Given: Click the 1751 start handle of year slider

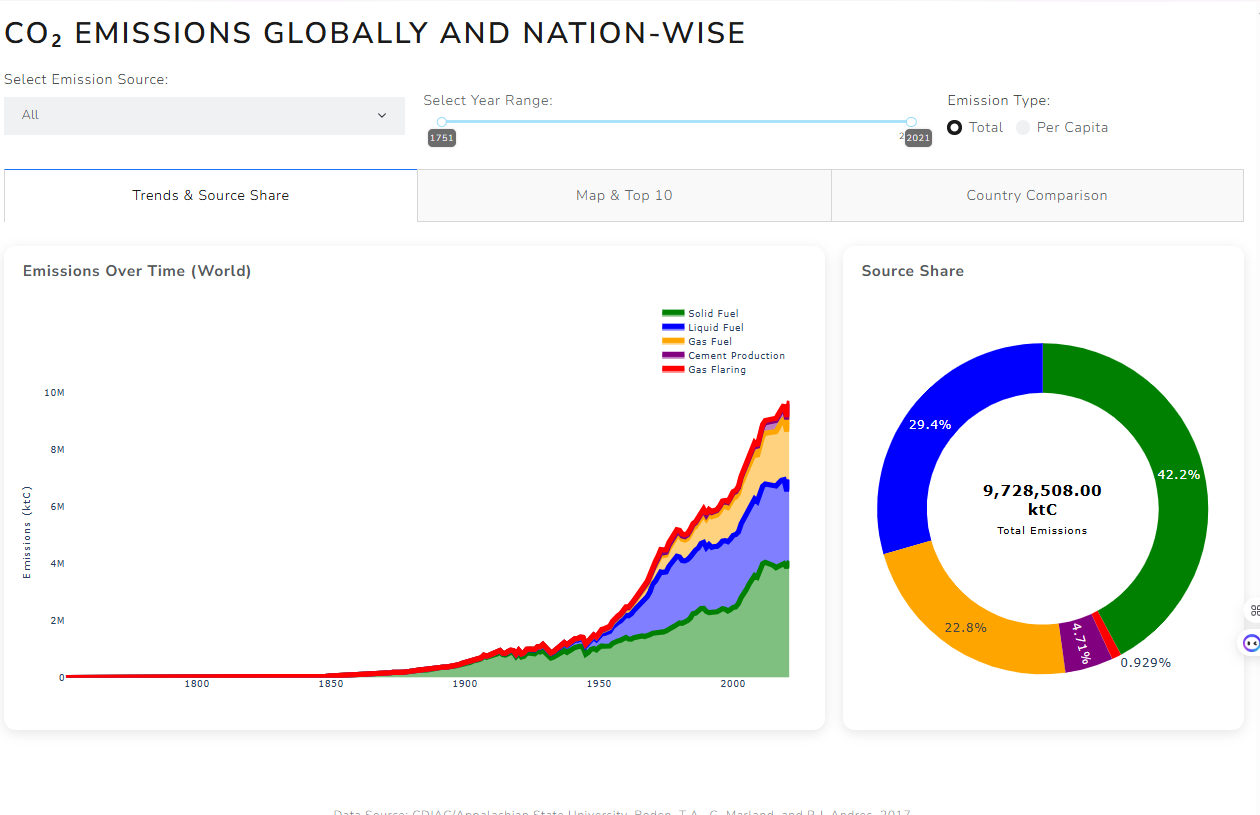Looking at the screenshot, I should click(442, 122).
